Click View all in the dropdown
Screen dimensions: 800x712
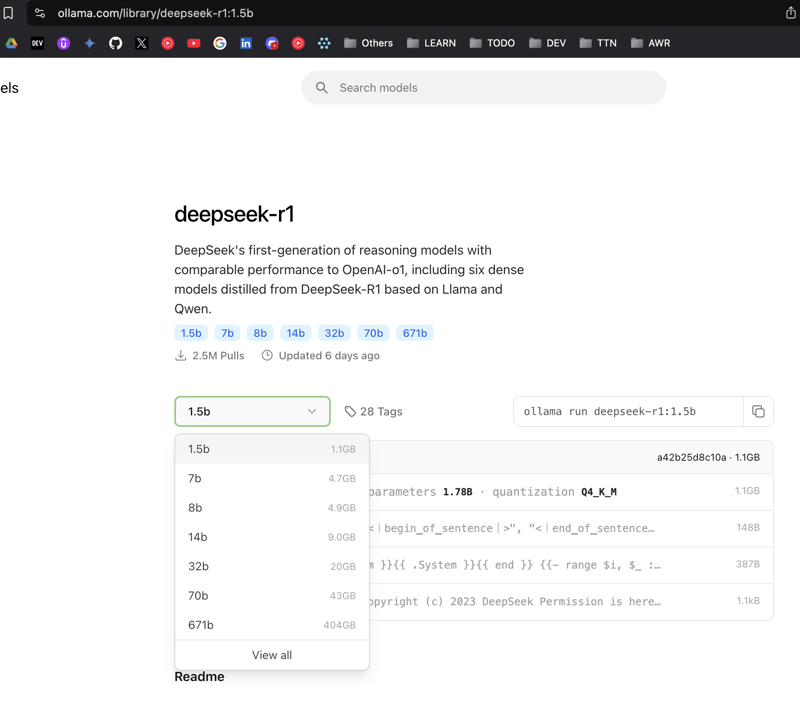pos(271,655)
